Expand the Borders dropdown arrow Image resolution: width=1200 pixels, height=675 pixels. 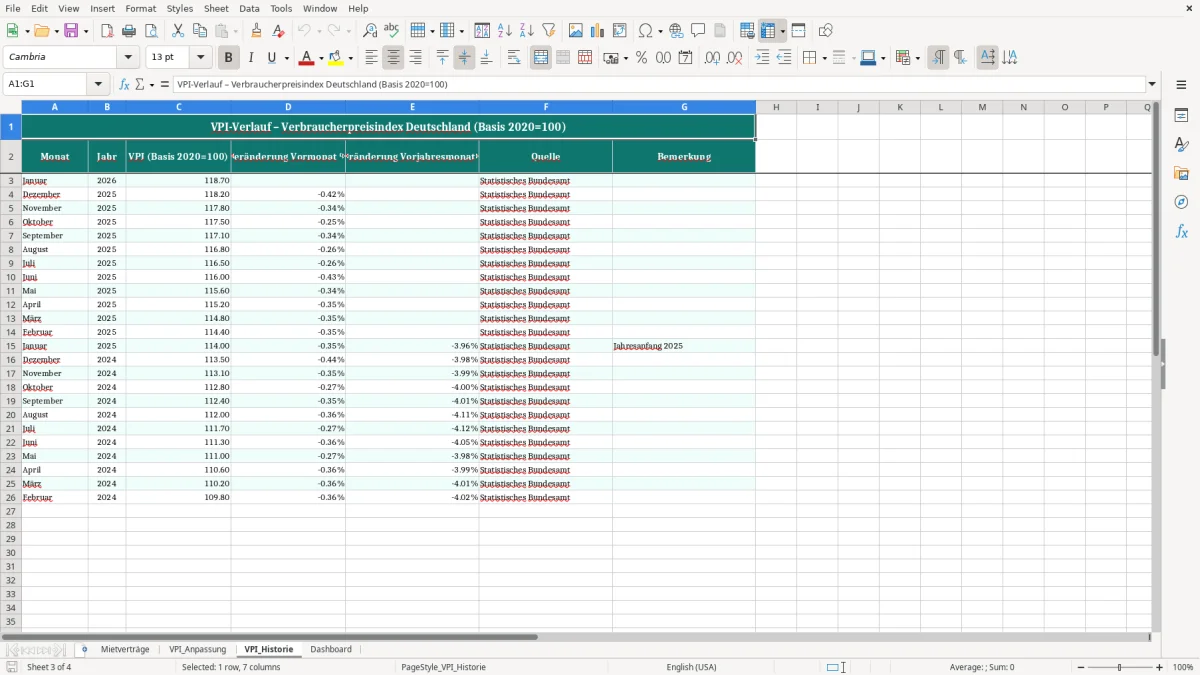point(823,58)
